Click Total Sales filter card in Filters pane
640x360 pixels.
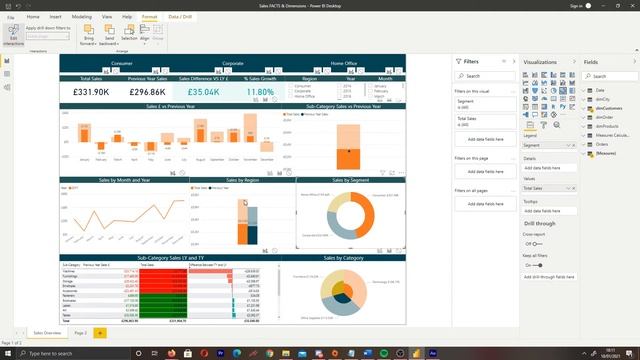click(x=485, y=121)
